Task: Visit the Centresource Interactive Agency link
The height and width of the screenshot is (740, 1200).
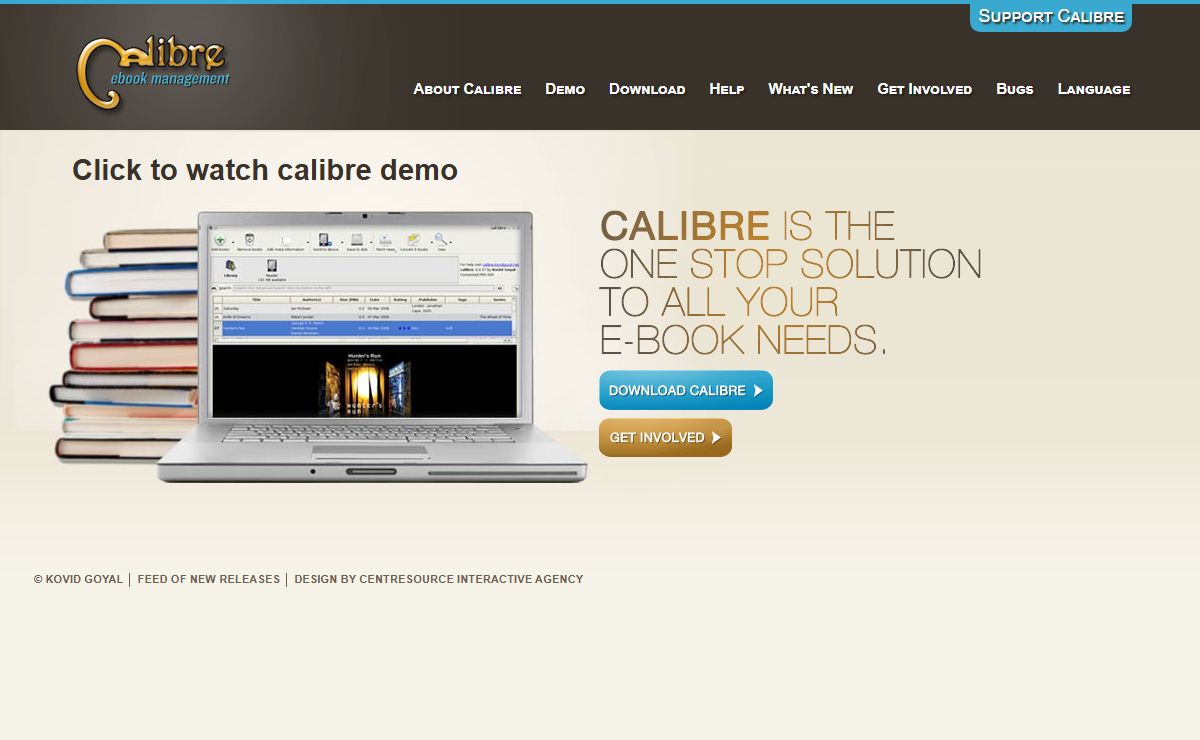Action: 471,579
